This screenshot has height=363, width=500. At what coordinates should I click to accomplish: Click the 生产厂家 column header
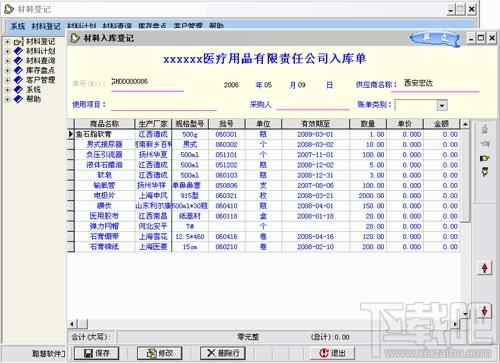coord(153,124)
